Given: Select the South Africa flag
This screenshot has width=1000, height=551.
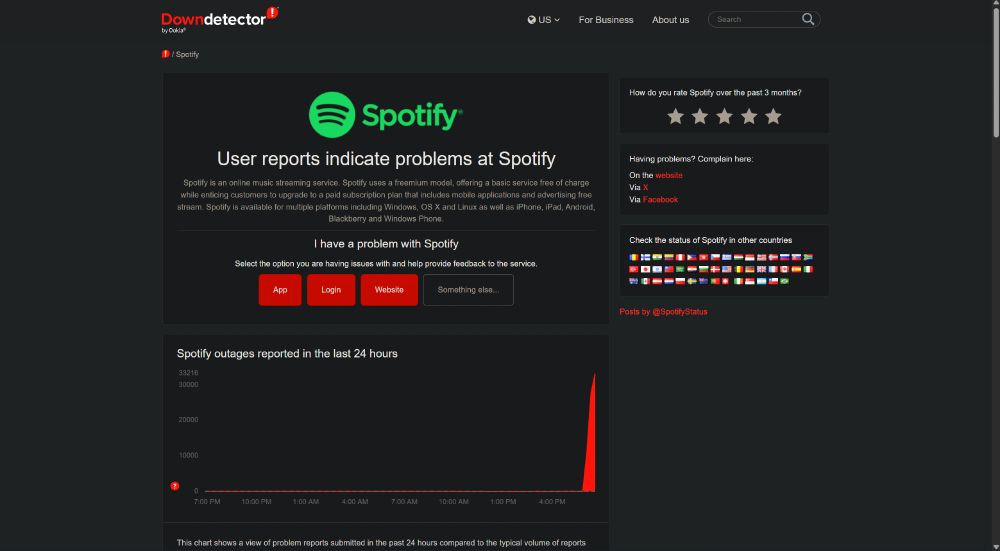Looking at the screenshot, I should (808, 257).
